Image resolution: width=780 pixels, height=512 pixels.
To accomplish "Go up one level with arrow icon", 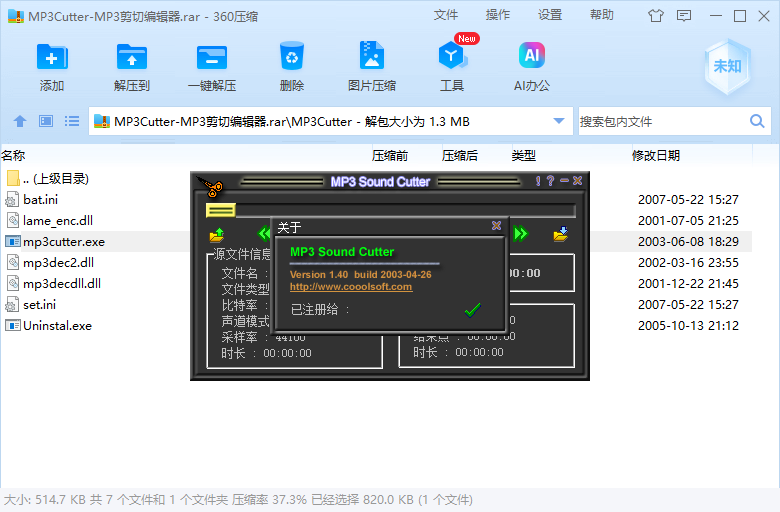I will (20, 121).
